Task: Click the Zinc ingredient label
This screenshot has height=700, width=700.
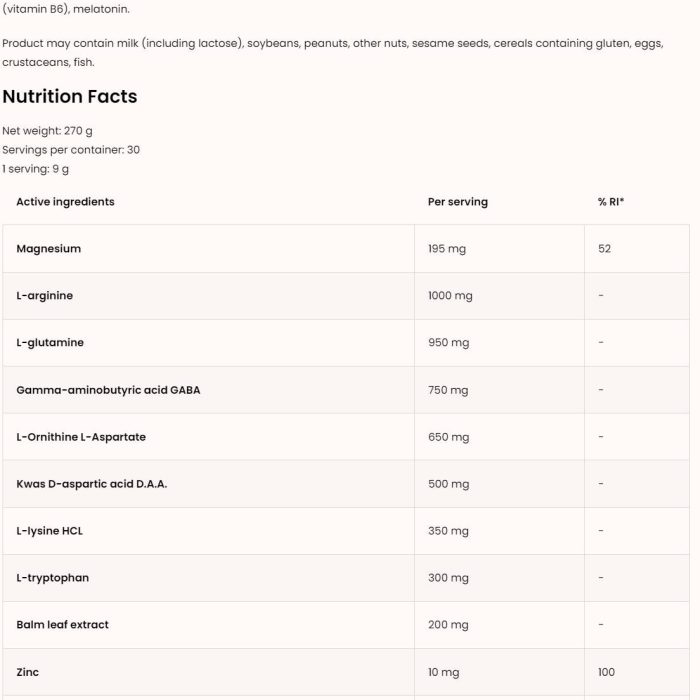Action: 28,672
